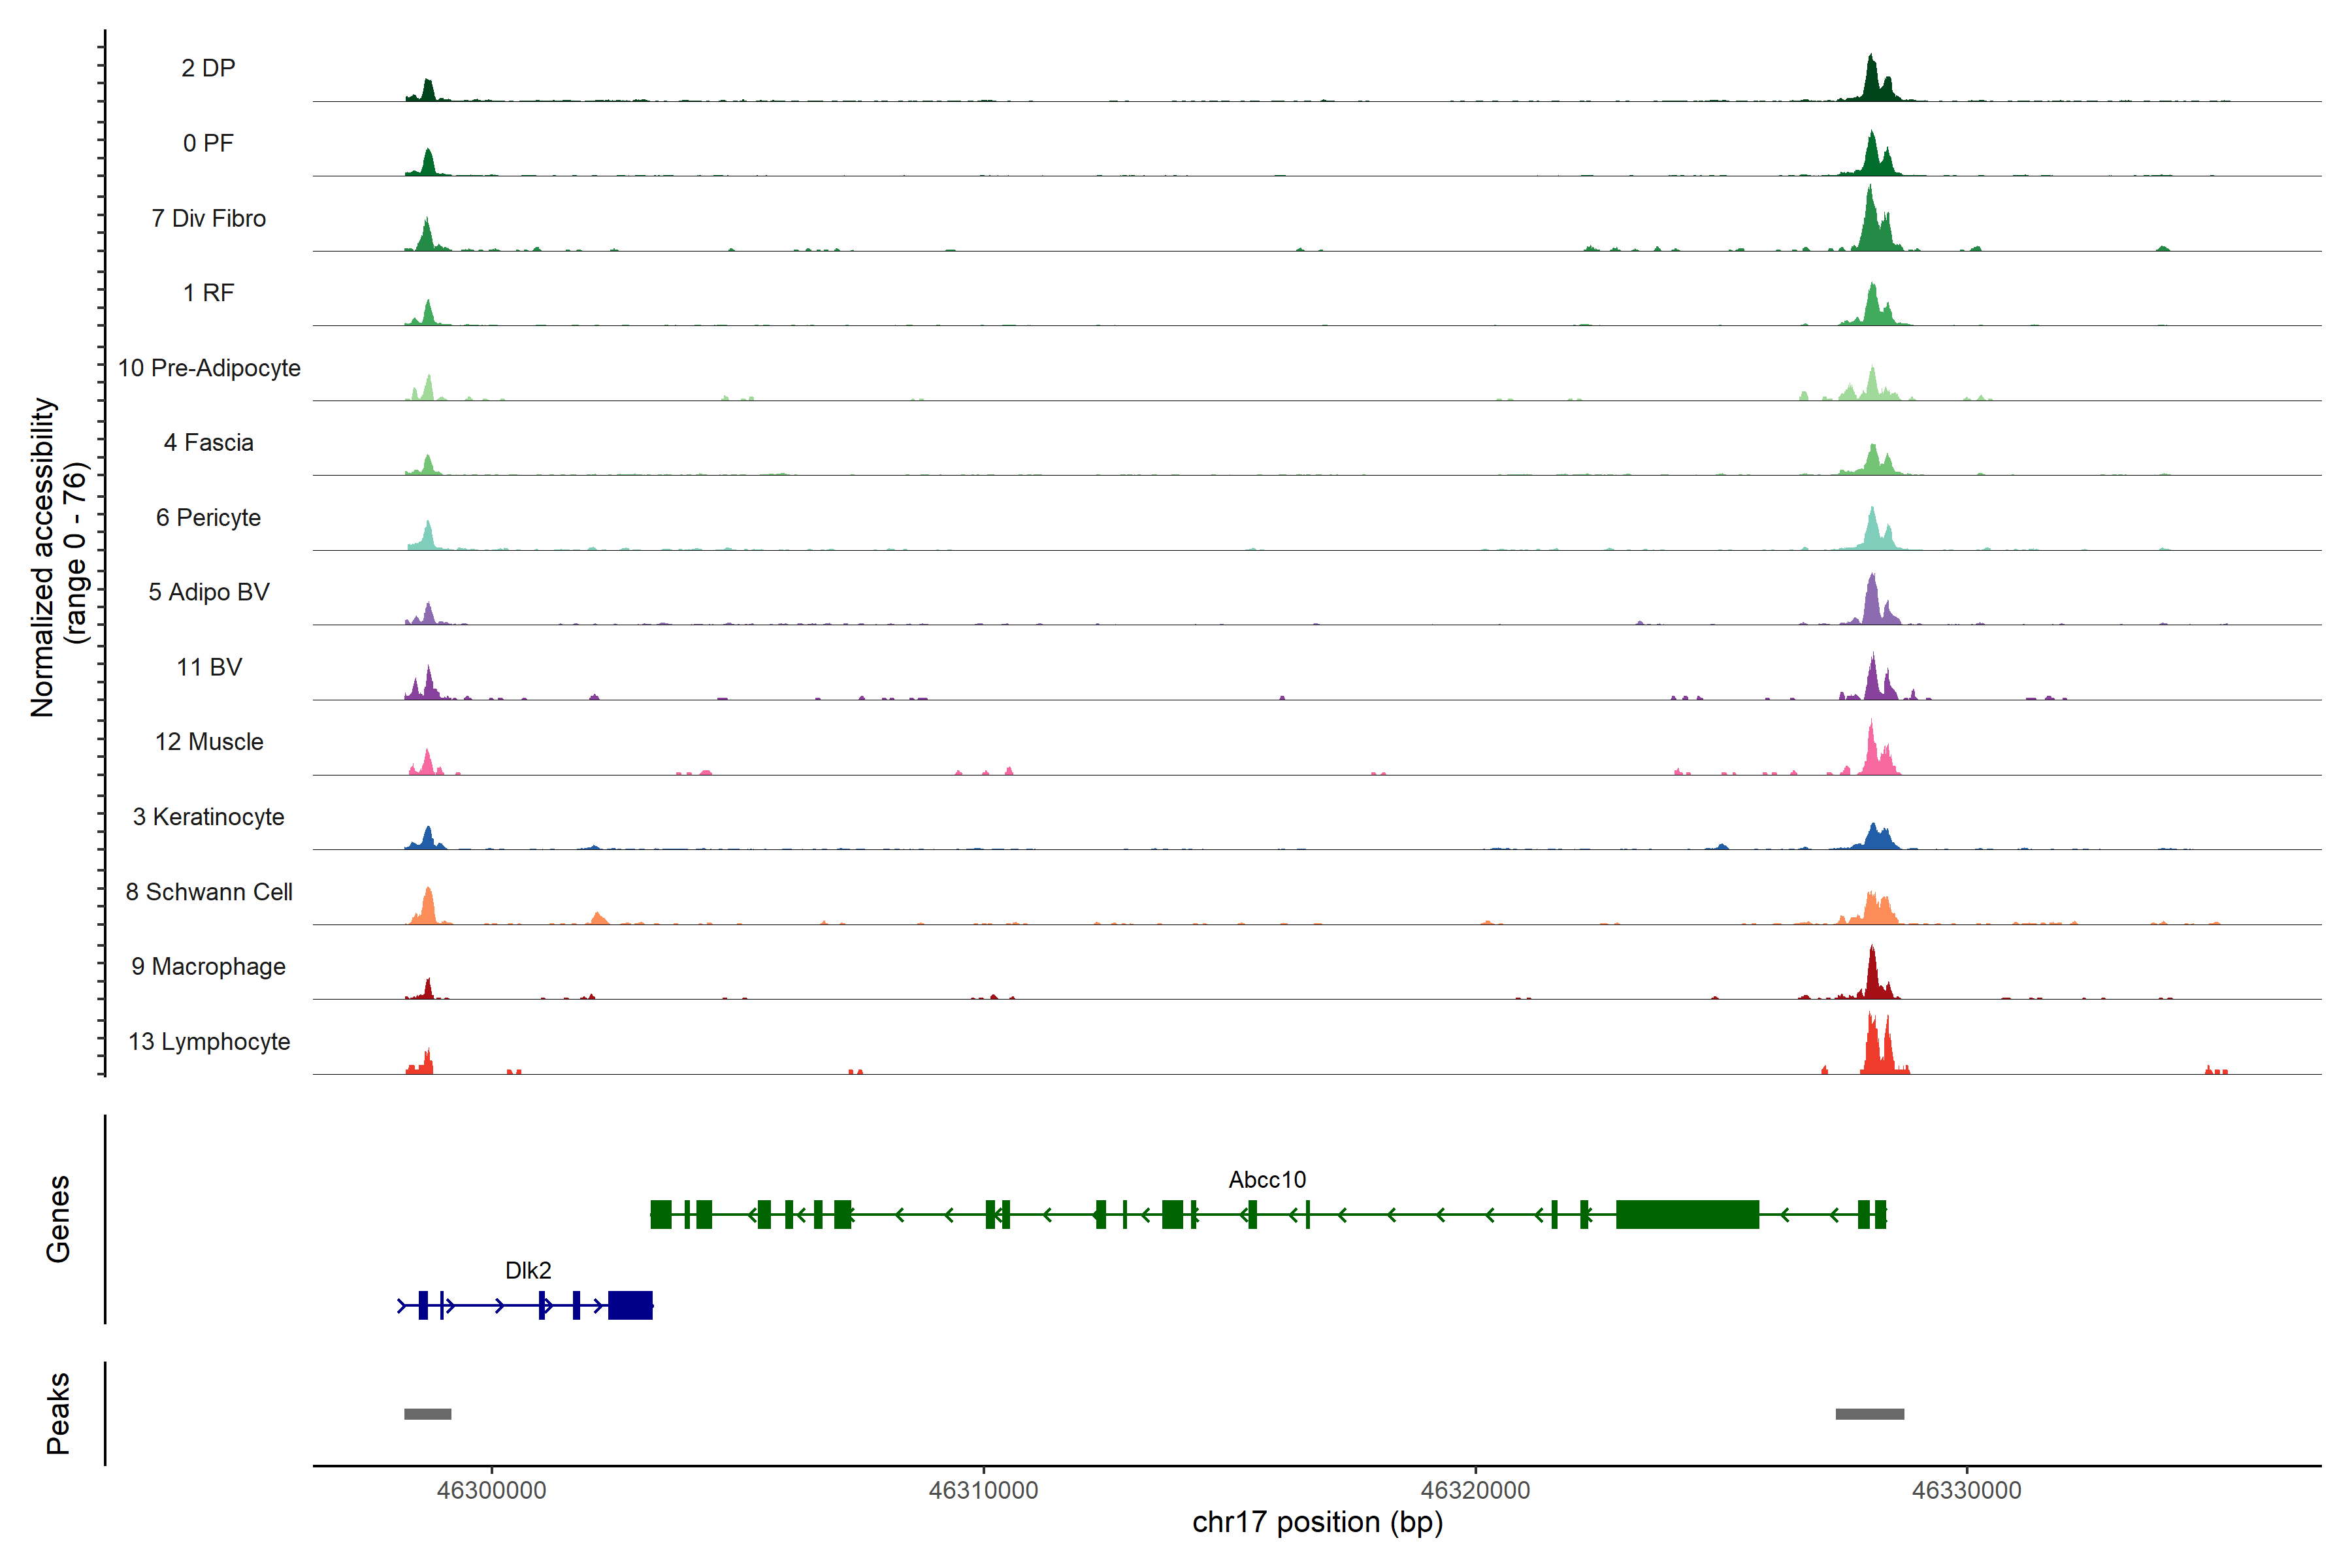Click the large green Abcc10 exon block
This screenshot has width=2352, height=1568.
[x=1687, y=1214]
